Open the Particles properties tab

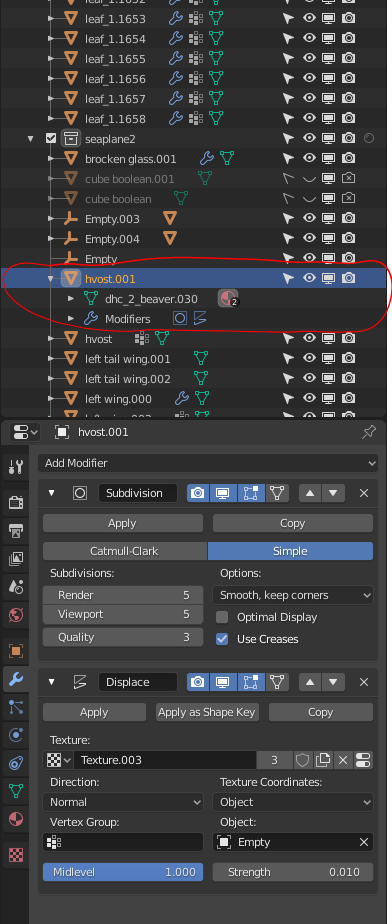tap(15, 707)
